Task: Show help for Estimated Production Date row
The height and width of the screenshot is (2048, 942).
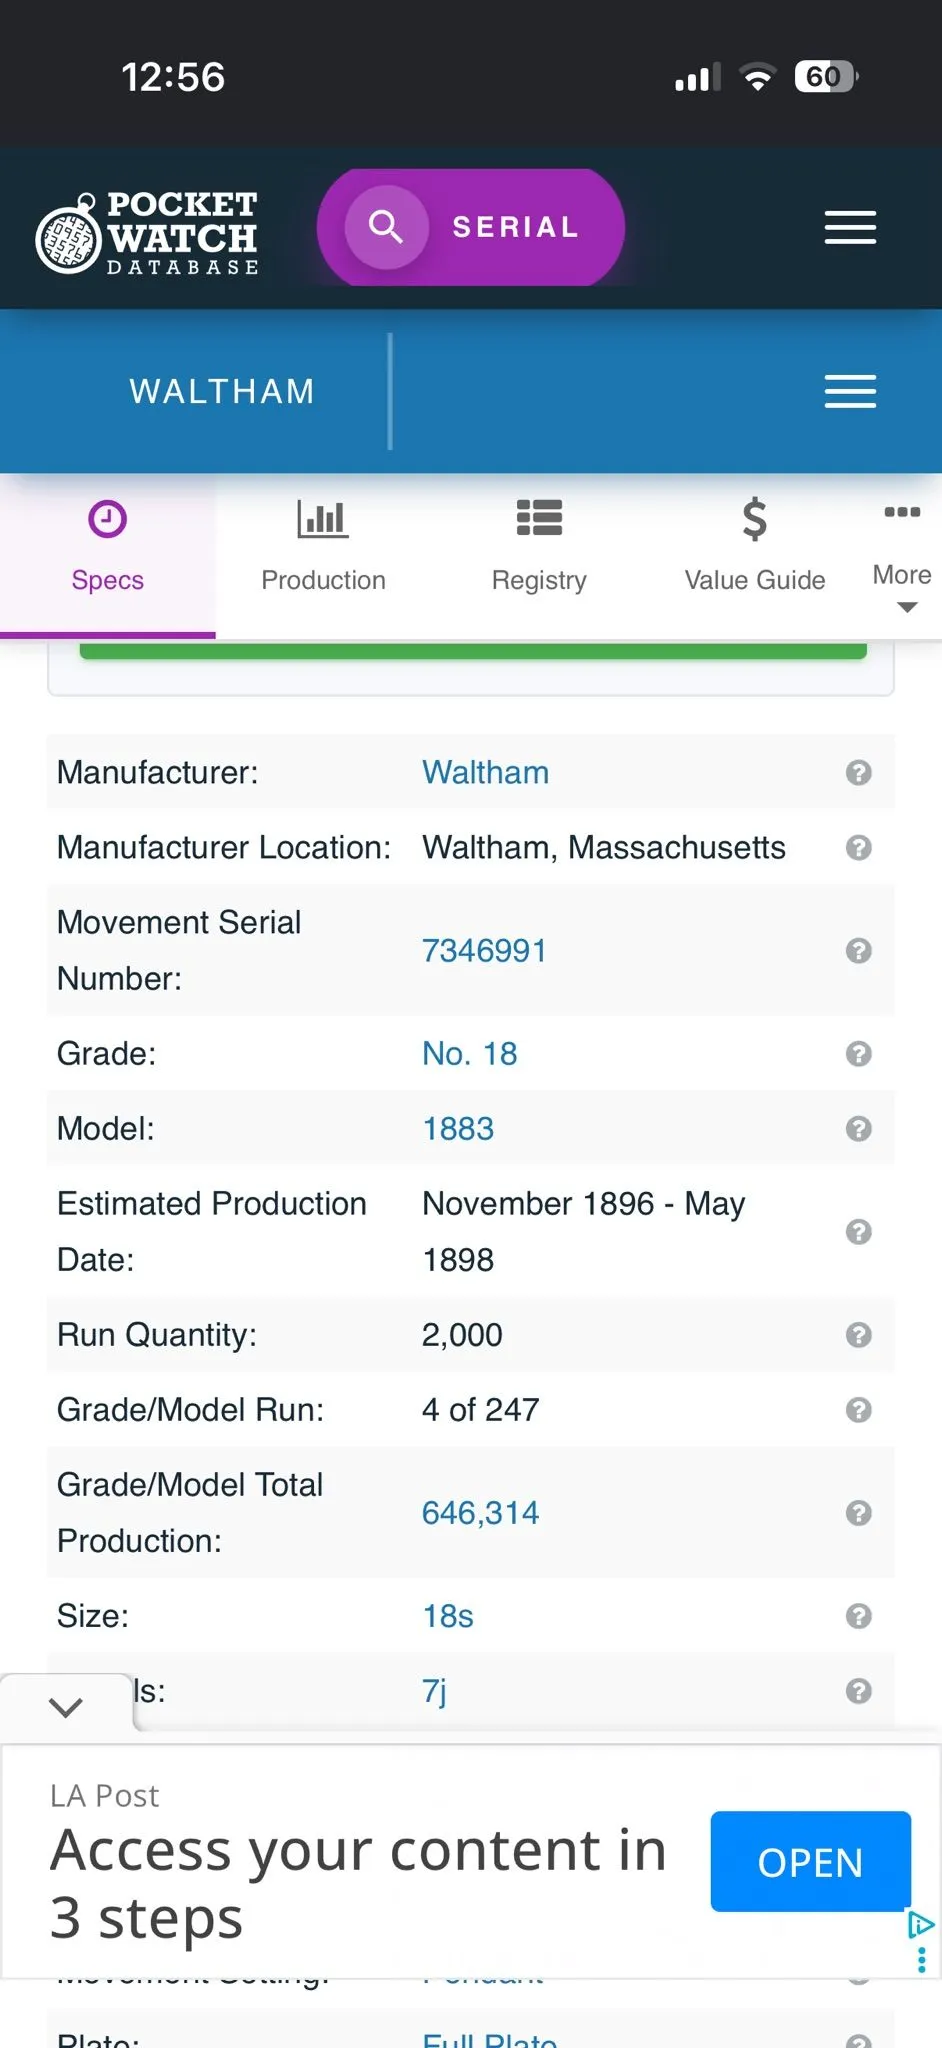Action: 858,1231
